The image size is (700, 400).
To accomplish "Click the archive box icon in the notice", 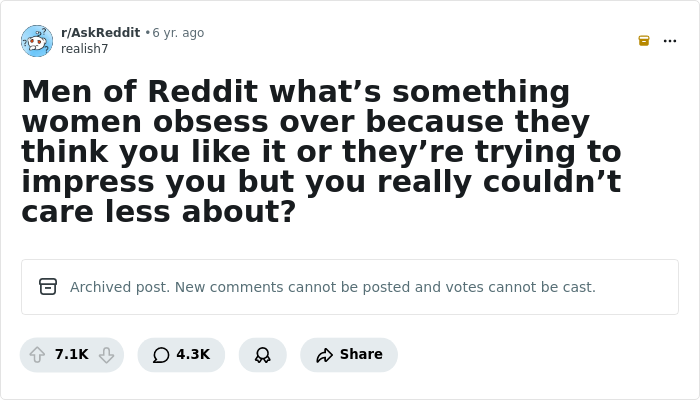I will point(48,287).
